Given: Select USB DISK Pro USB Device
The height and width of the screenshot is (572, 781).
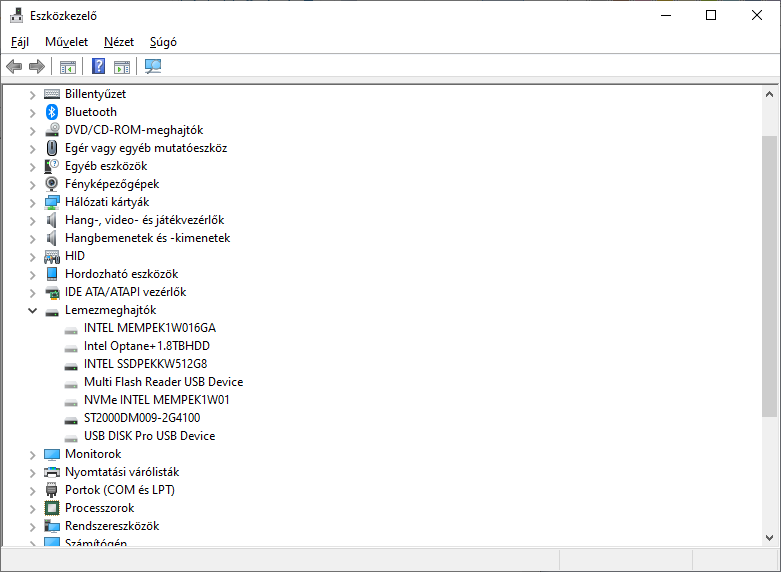Looking at the screenshot, I should click(149, 435).
